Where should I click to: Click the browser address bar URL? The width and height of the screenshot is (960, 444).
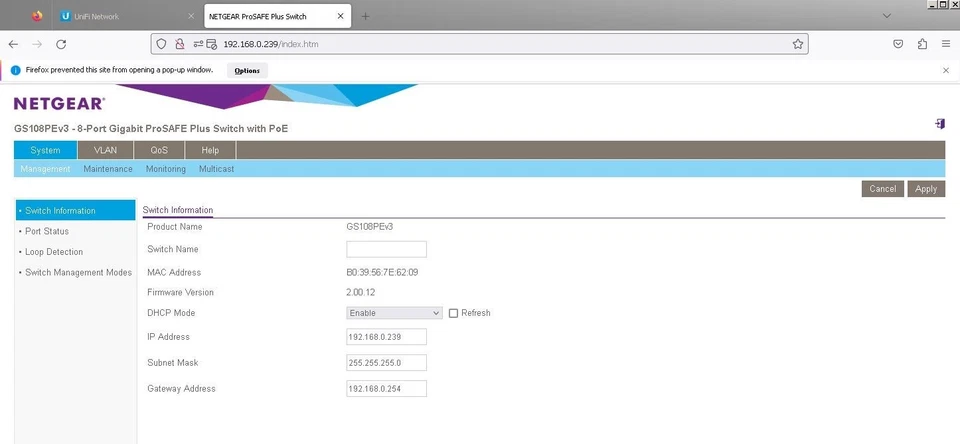(271, 44)
